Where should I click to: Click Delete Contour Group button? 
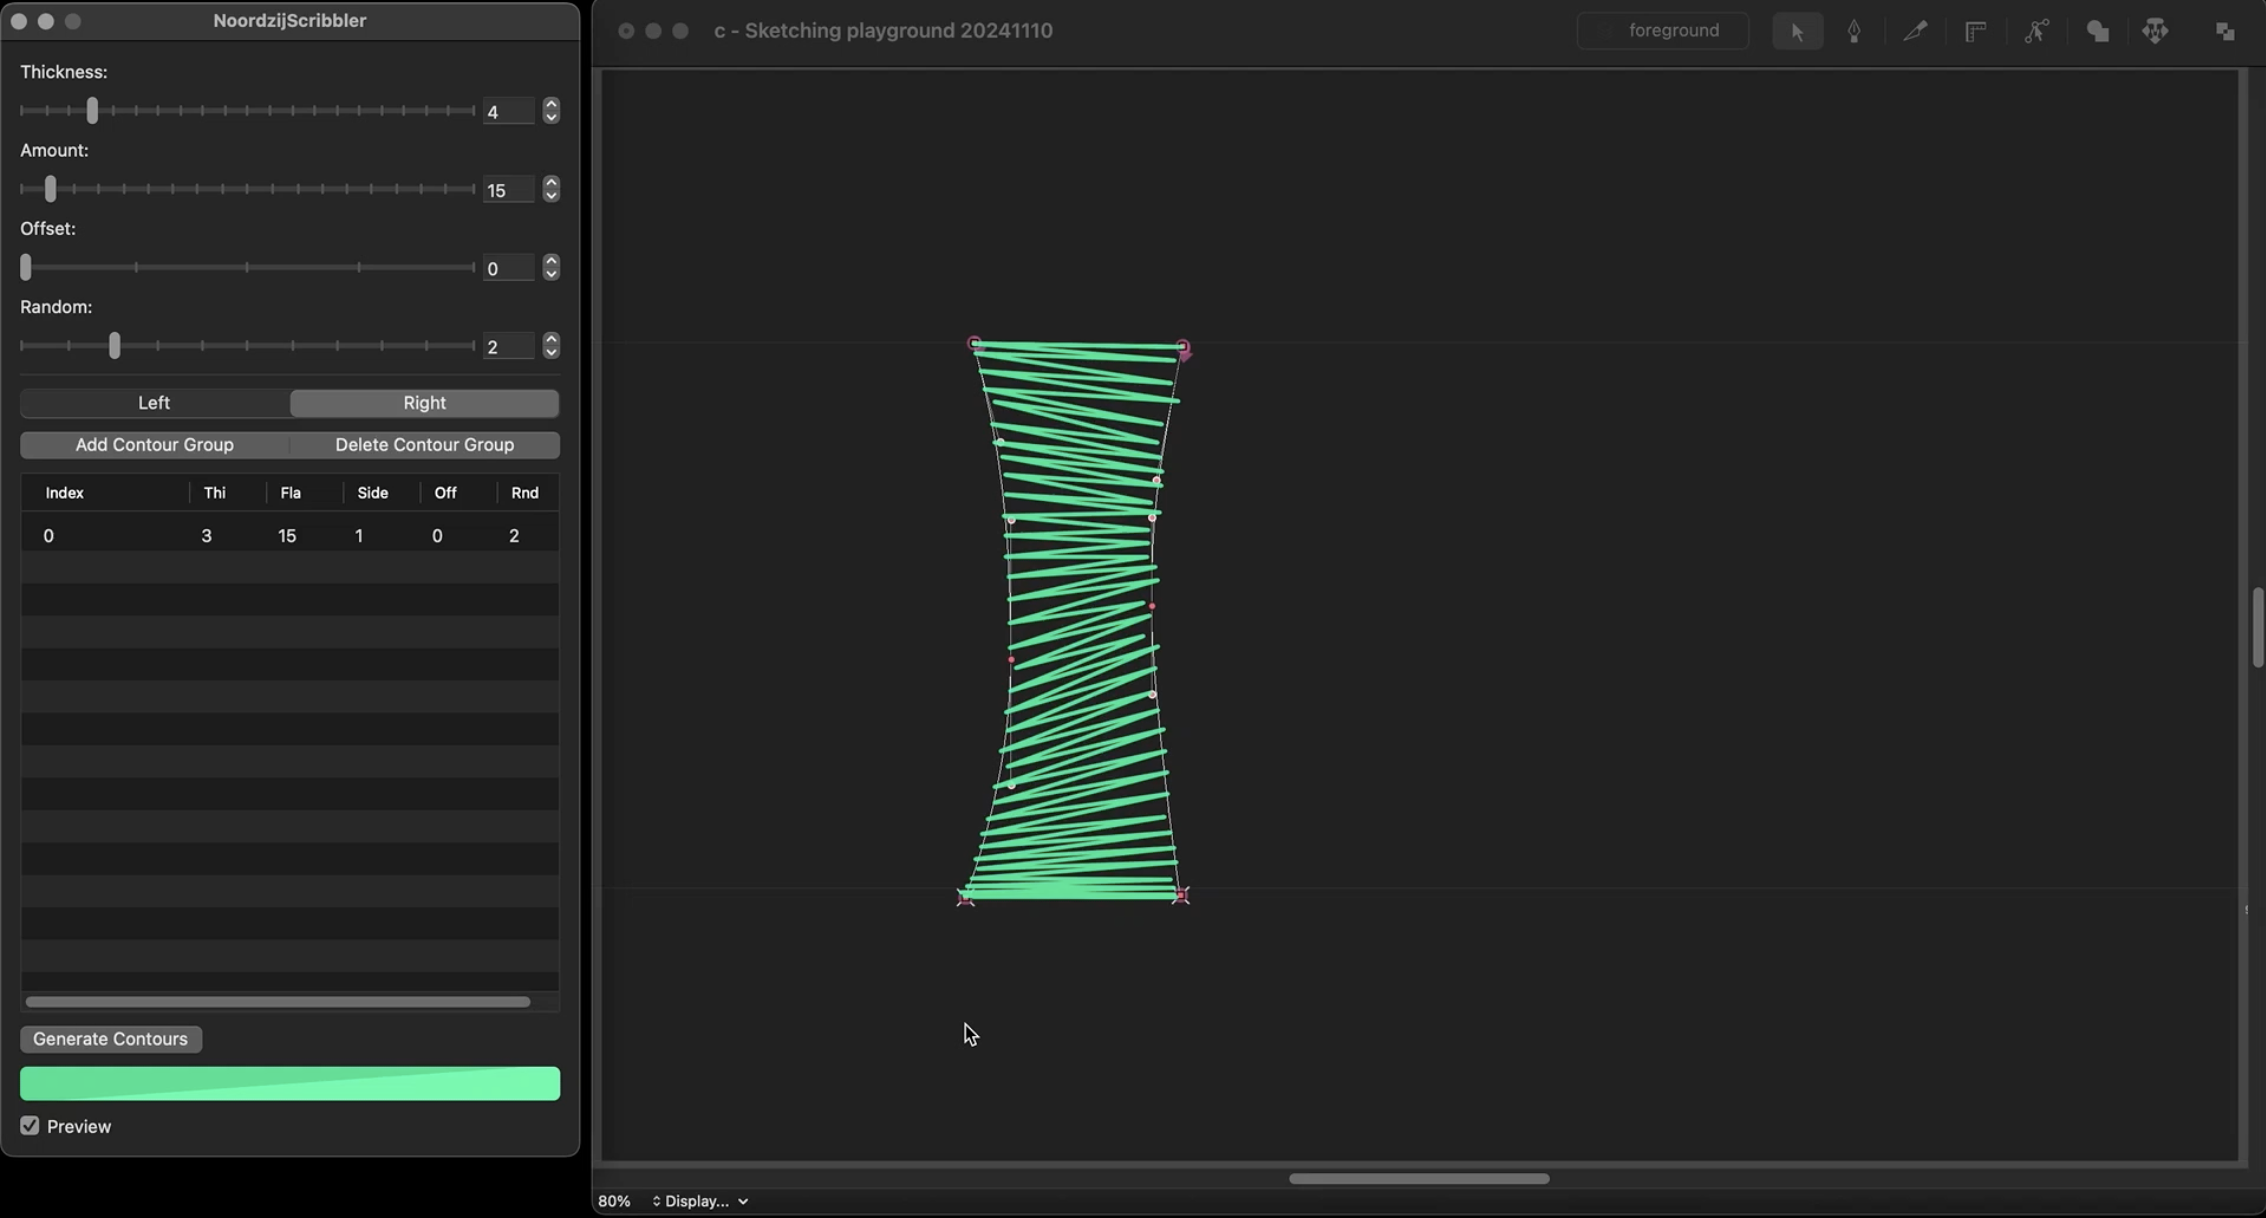click(424, 445)
